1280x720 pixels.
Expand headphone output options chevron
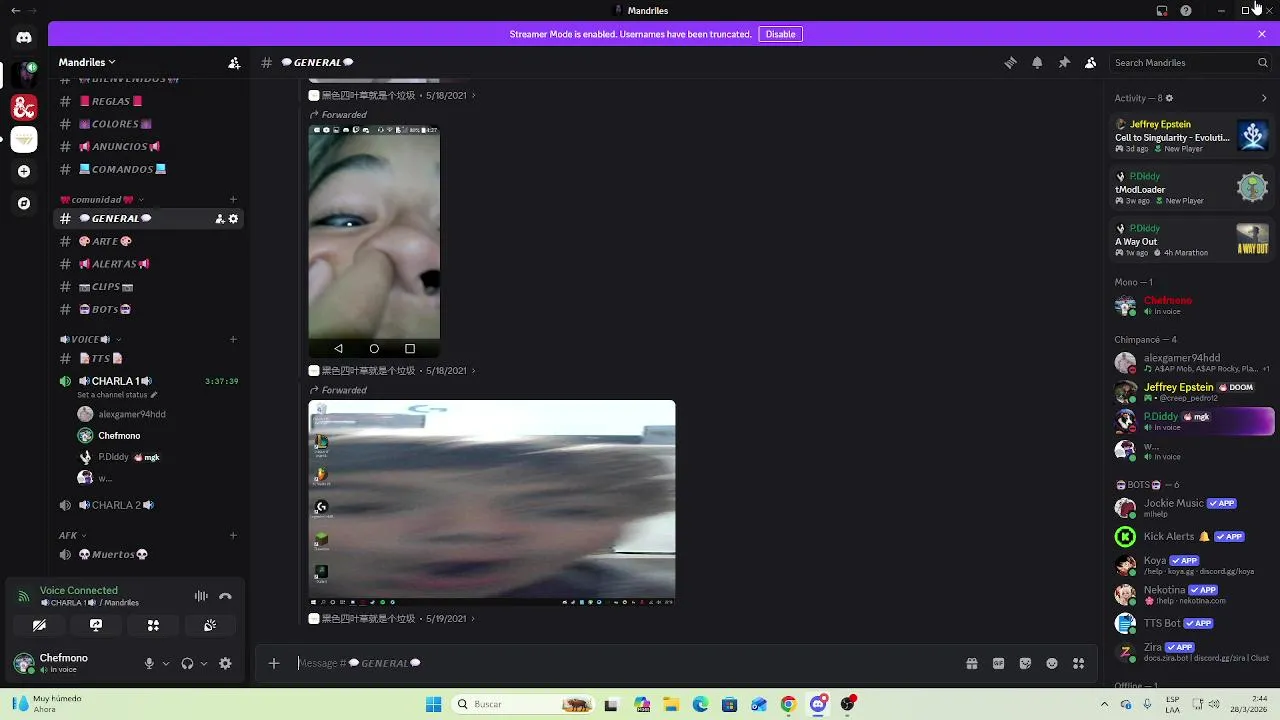pos(204,663)
